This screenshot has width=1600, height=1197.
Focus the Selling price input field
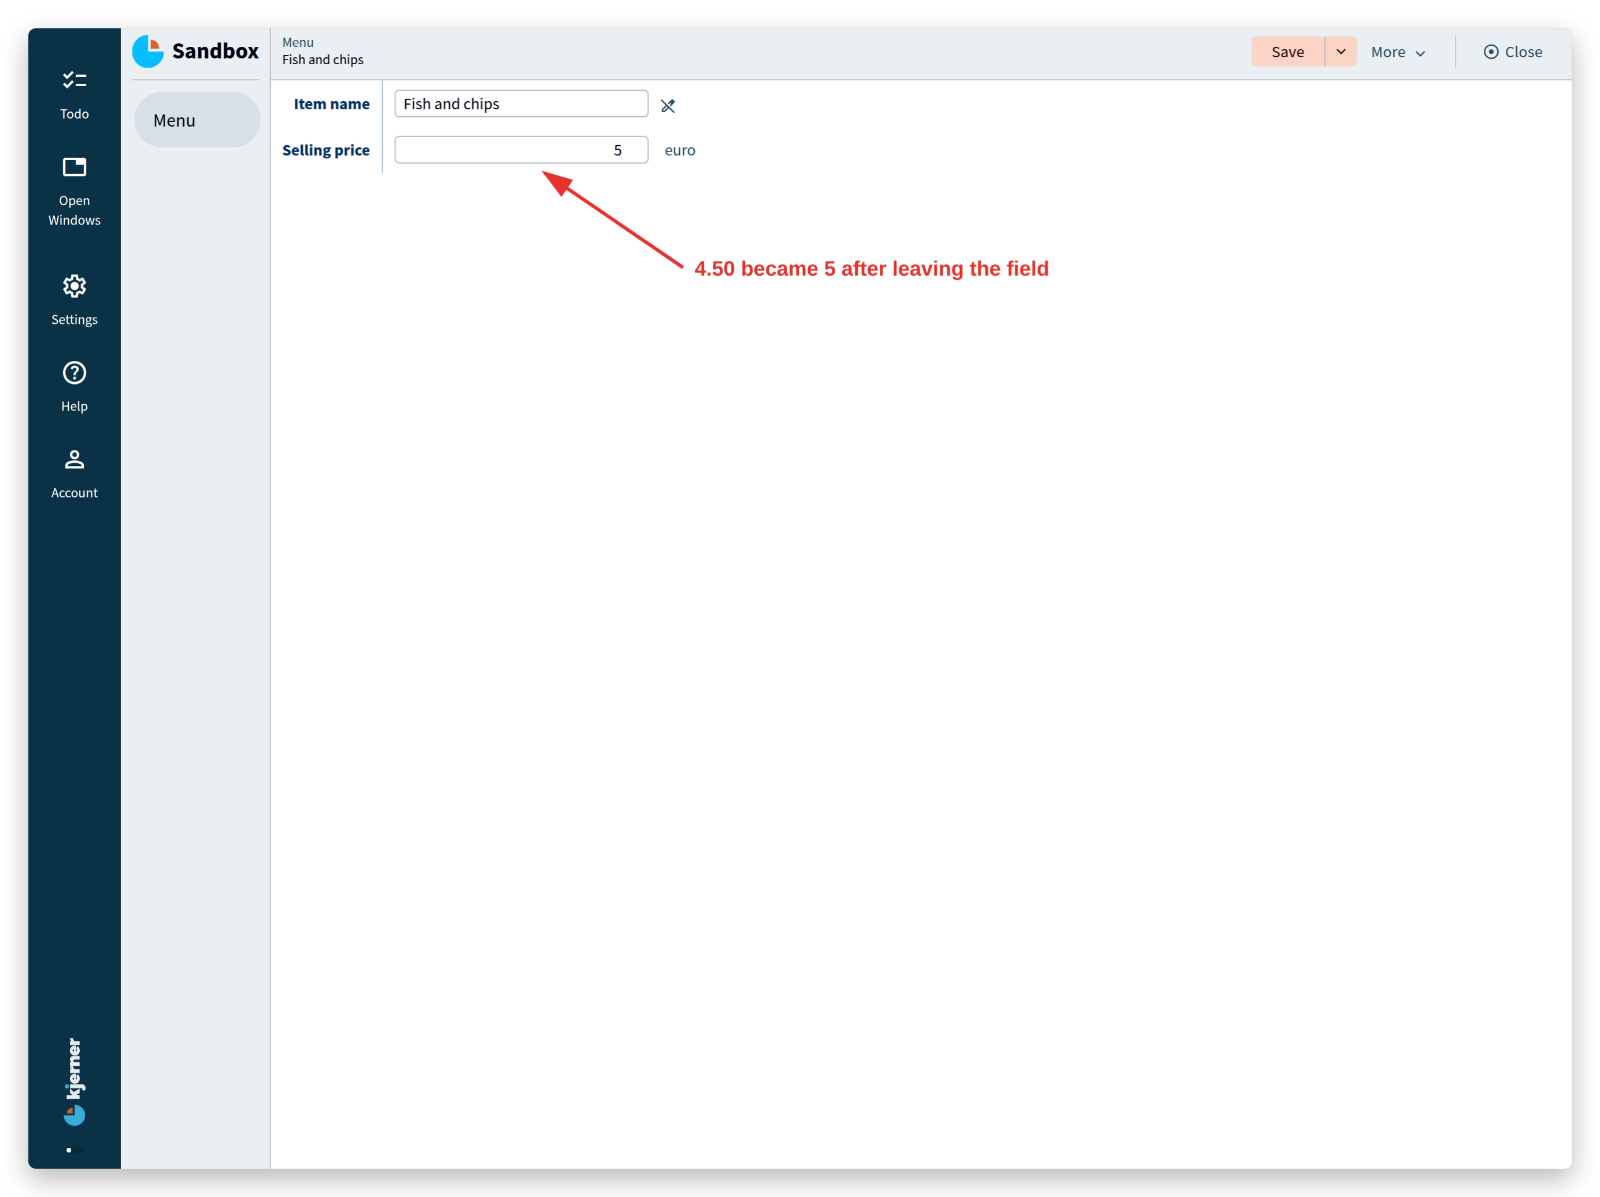521,150
